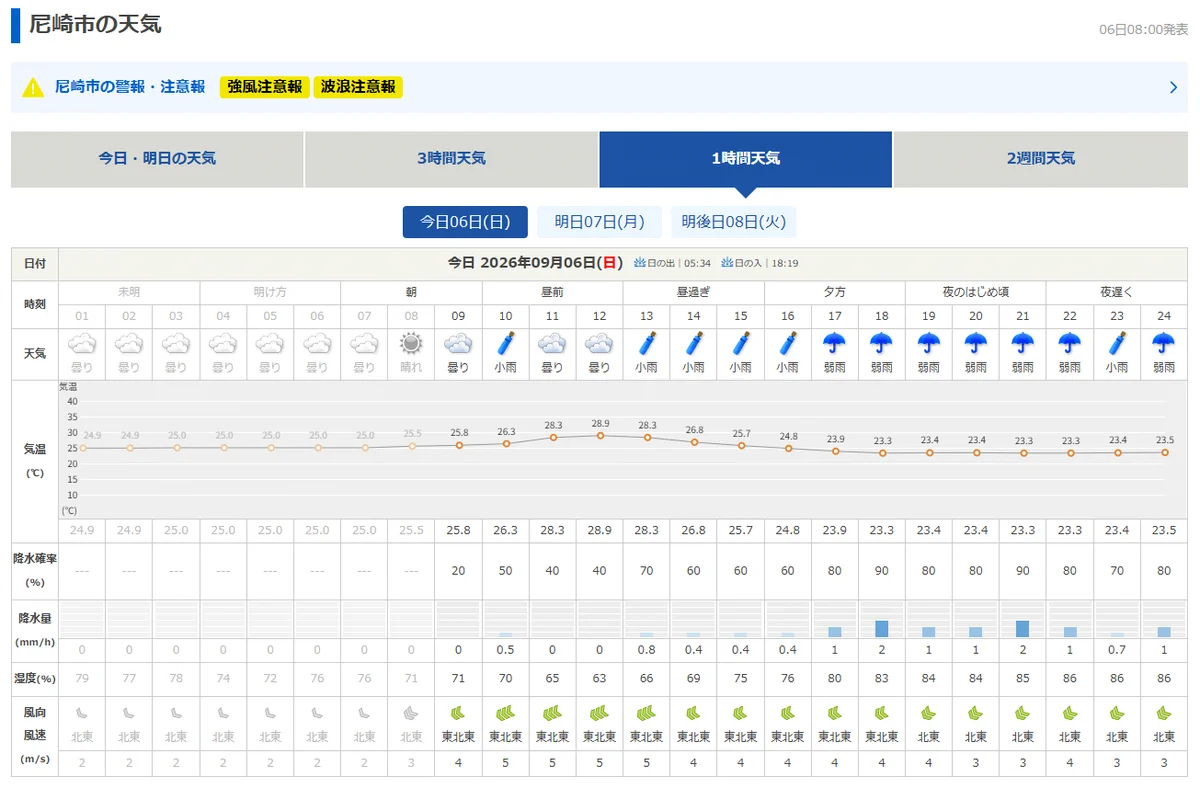Click the 21 o'clock precipitation bar
Screen dimensions: 1200x788
click(1023, 629)
